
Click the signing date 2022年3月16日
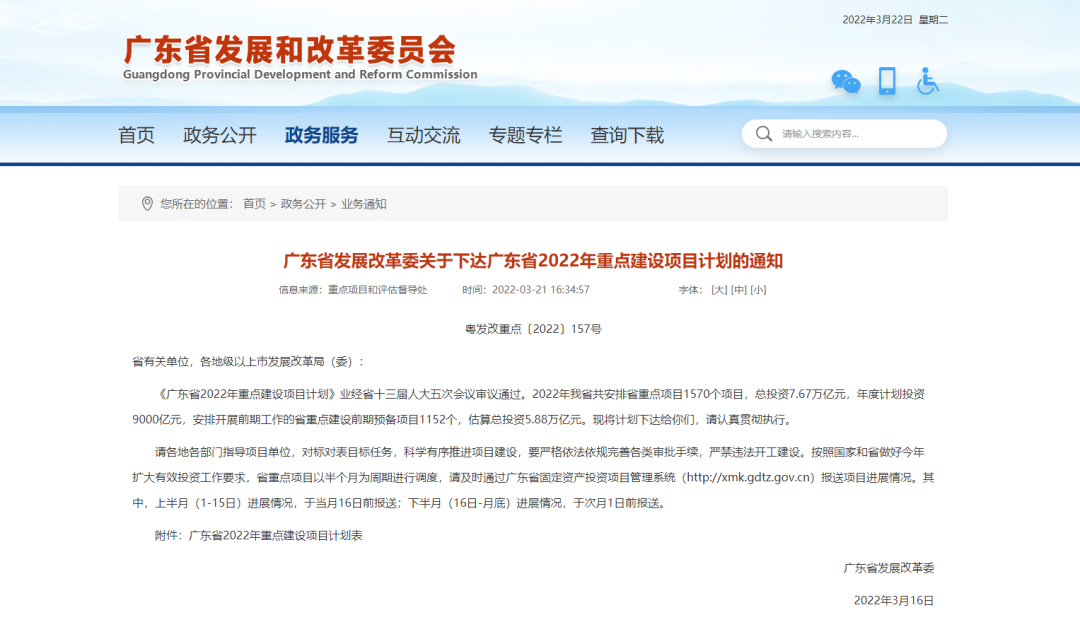[894, 601]
